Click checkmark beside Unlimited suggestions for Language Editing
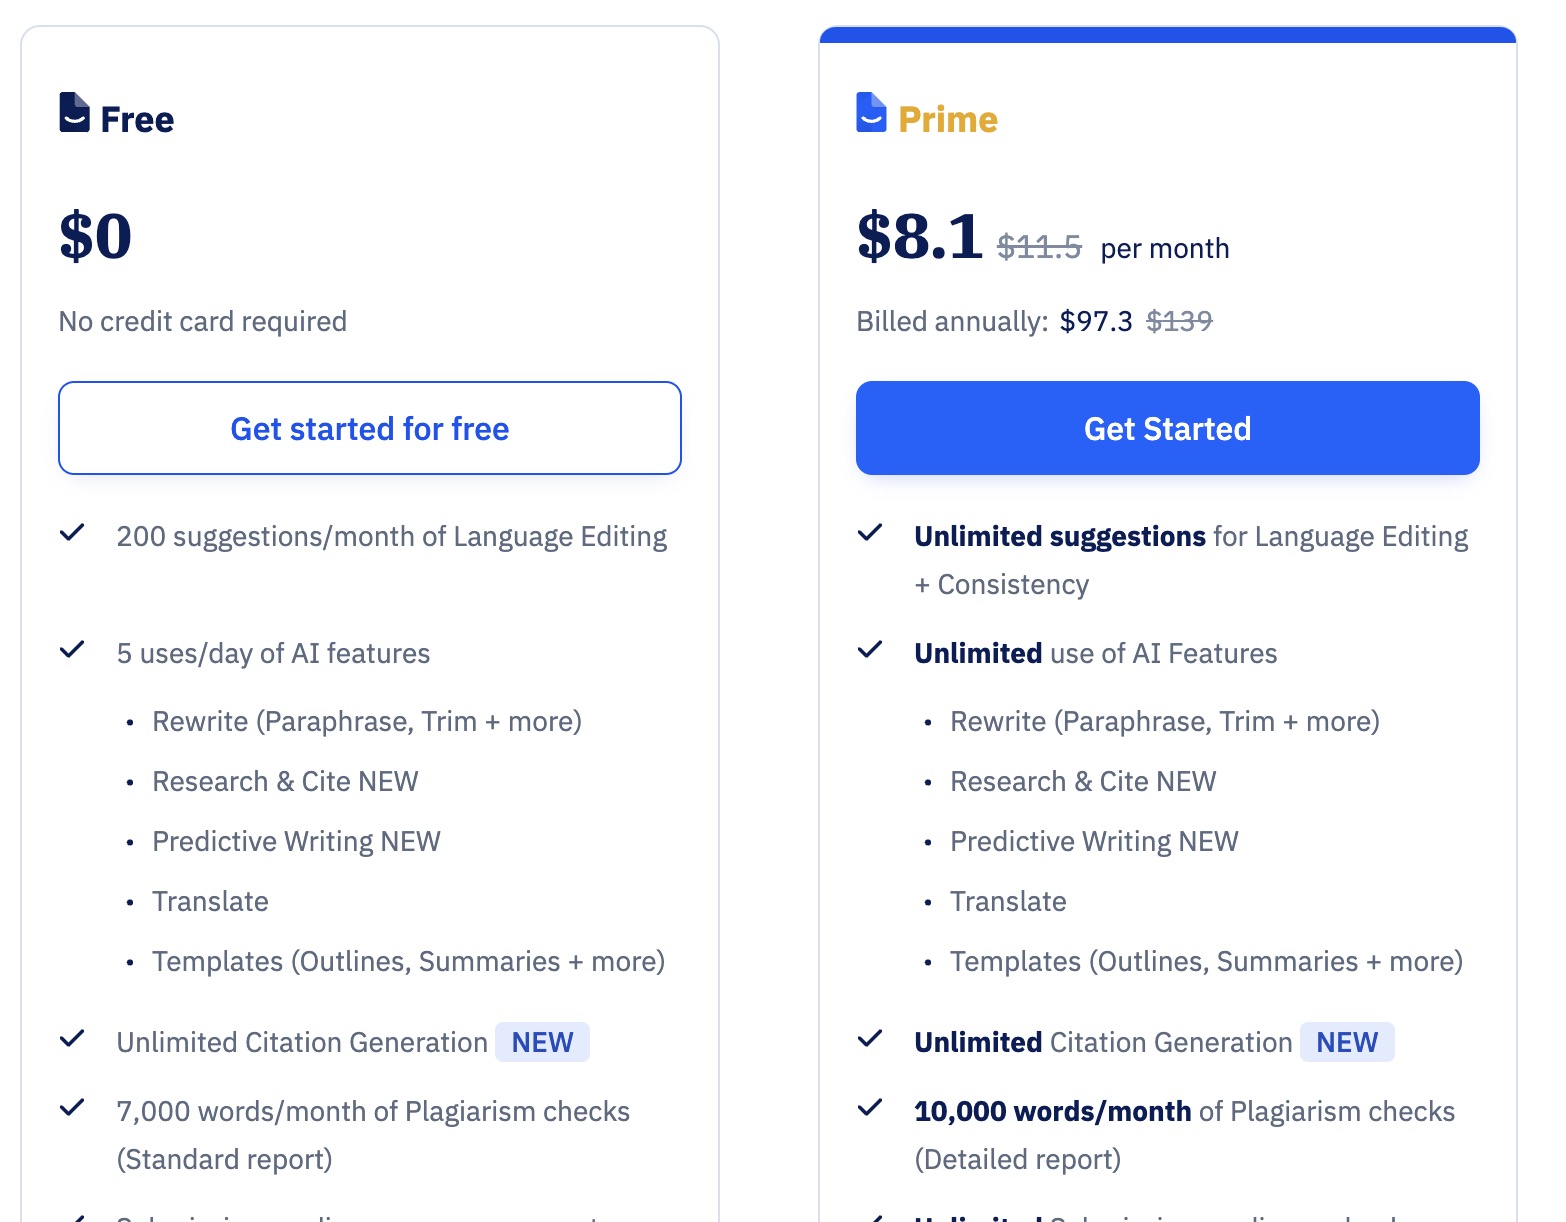1566x1222 pixels. tap(870, 533)
